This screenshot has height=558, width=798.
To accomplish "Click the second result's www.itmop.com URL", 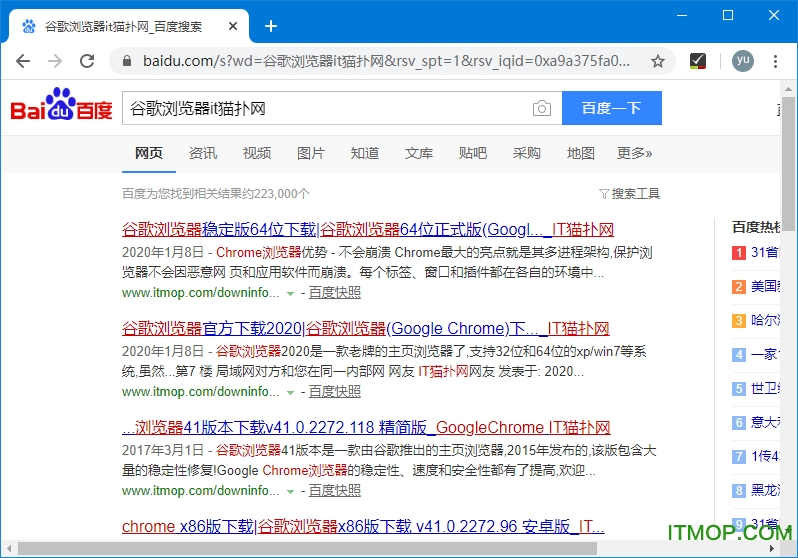I will pyautogui.click(x=201, y=392).
